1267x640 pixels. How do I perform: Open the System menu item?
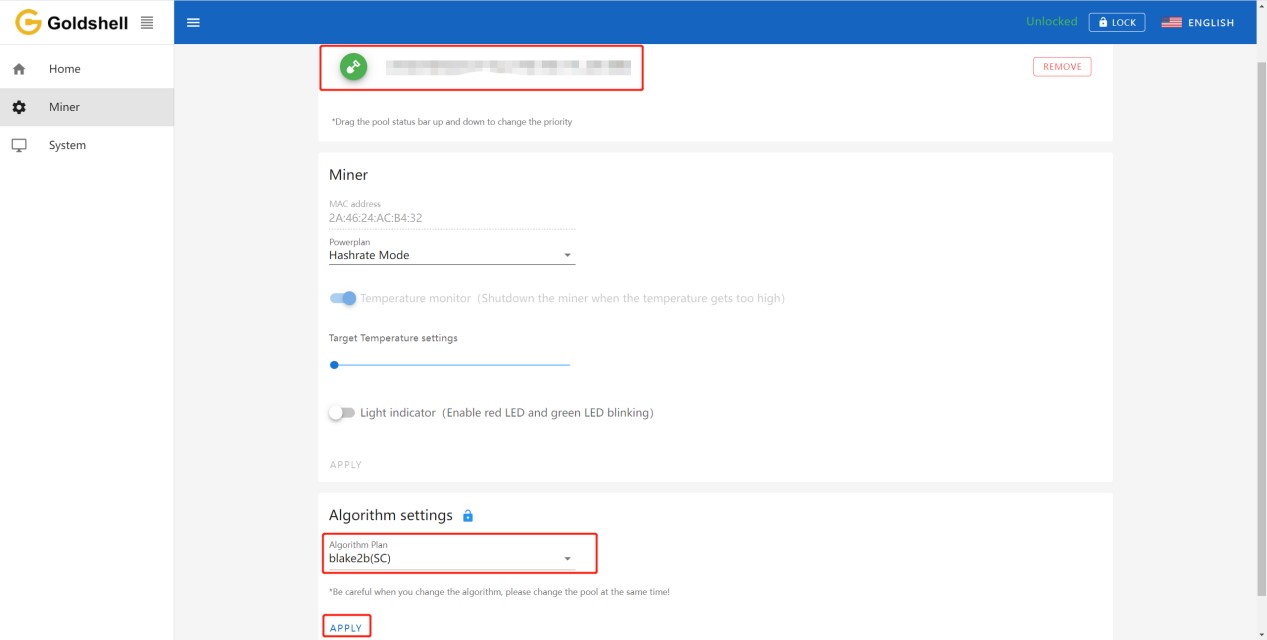pyautogui.click(x=87, y=145)
